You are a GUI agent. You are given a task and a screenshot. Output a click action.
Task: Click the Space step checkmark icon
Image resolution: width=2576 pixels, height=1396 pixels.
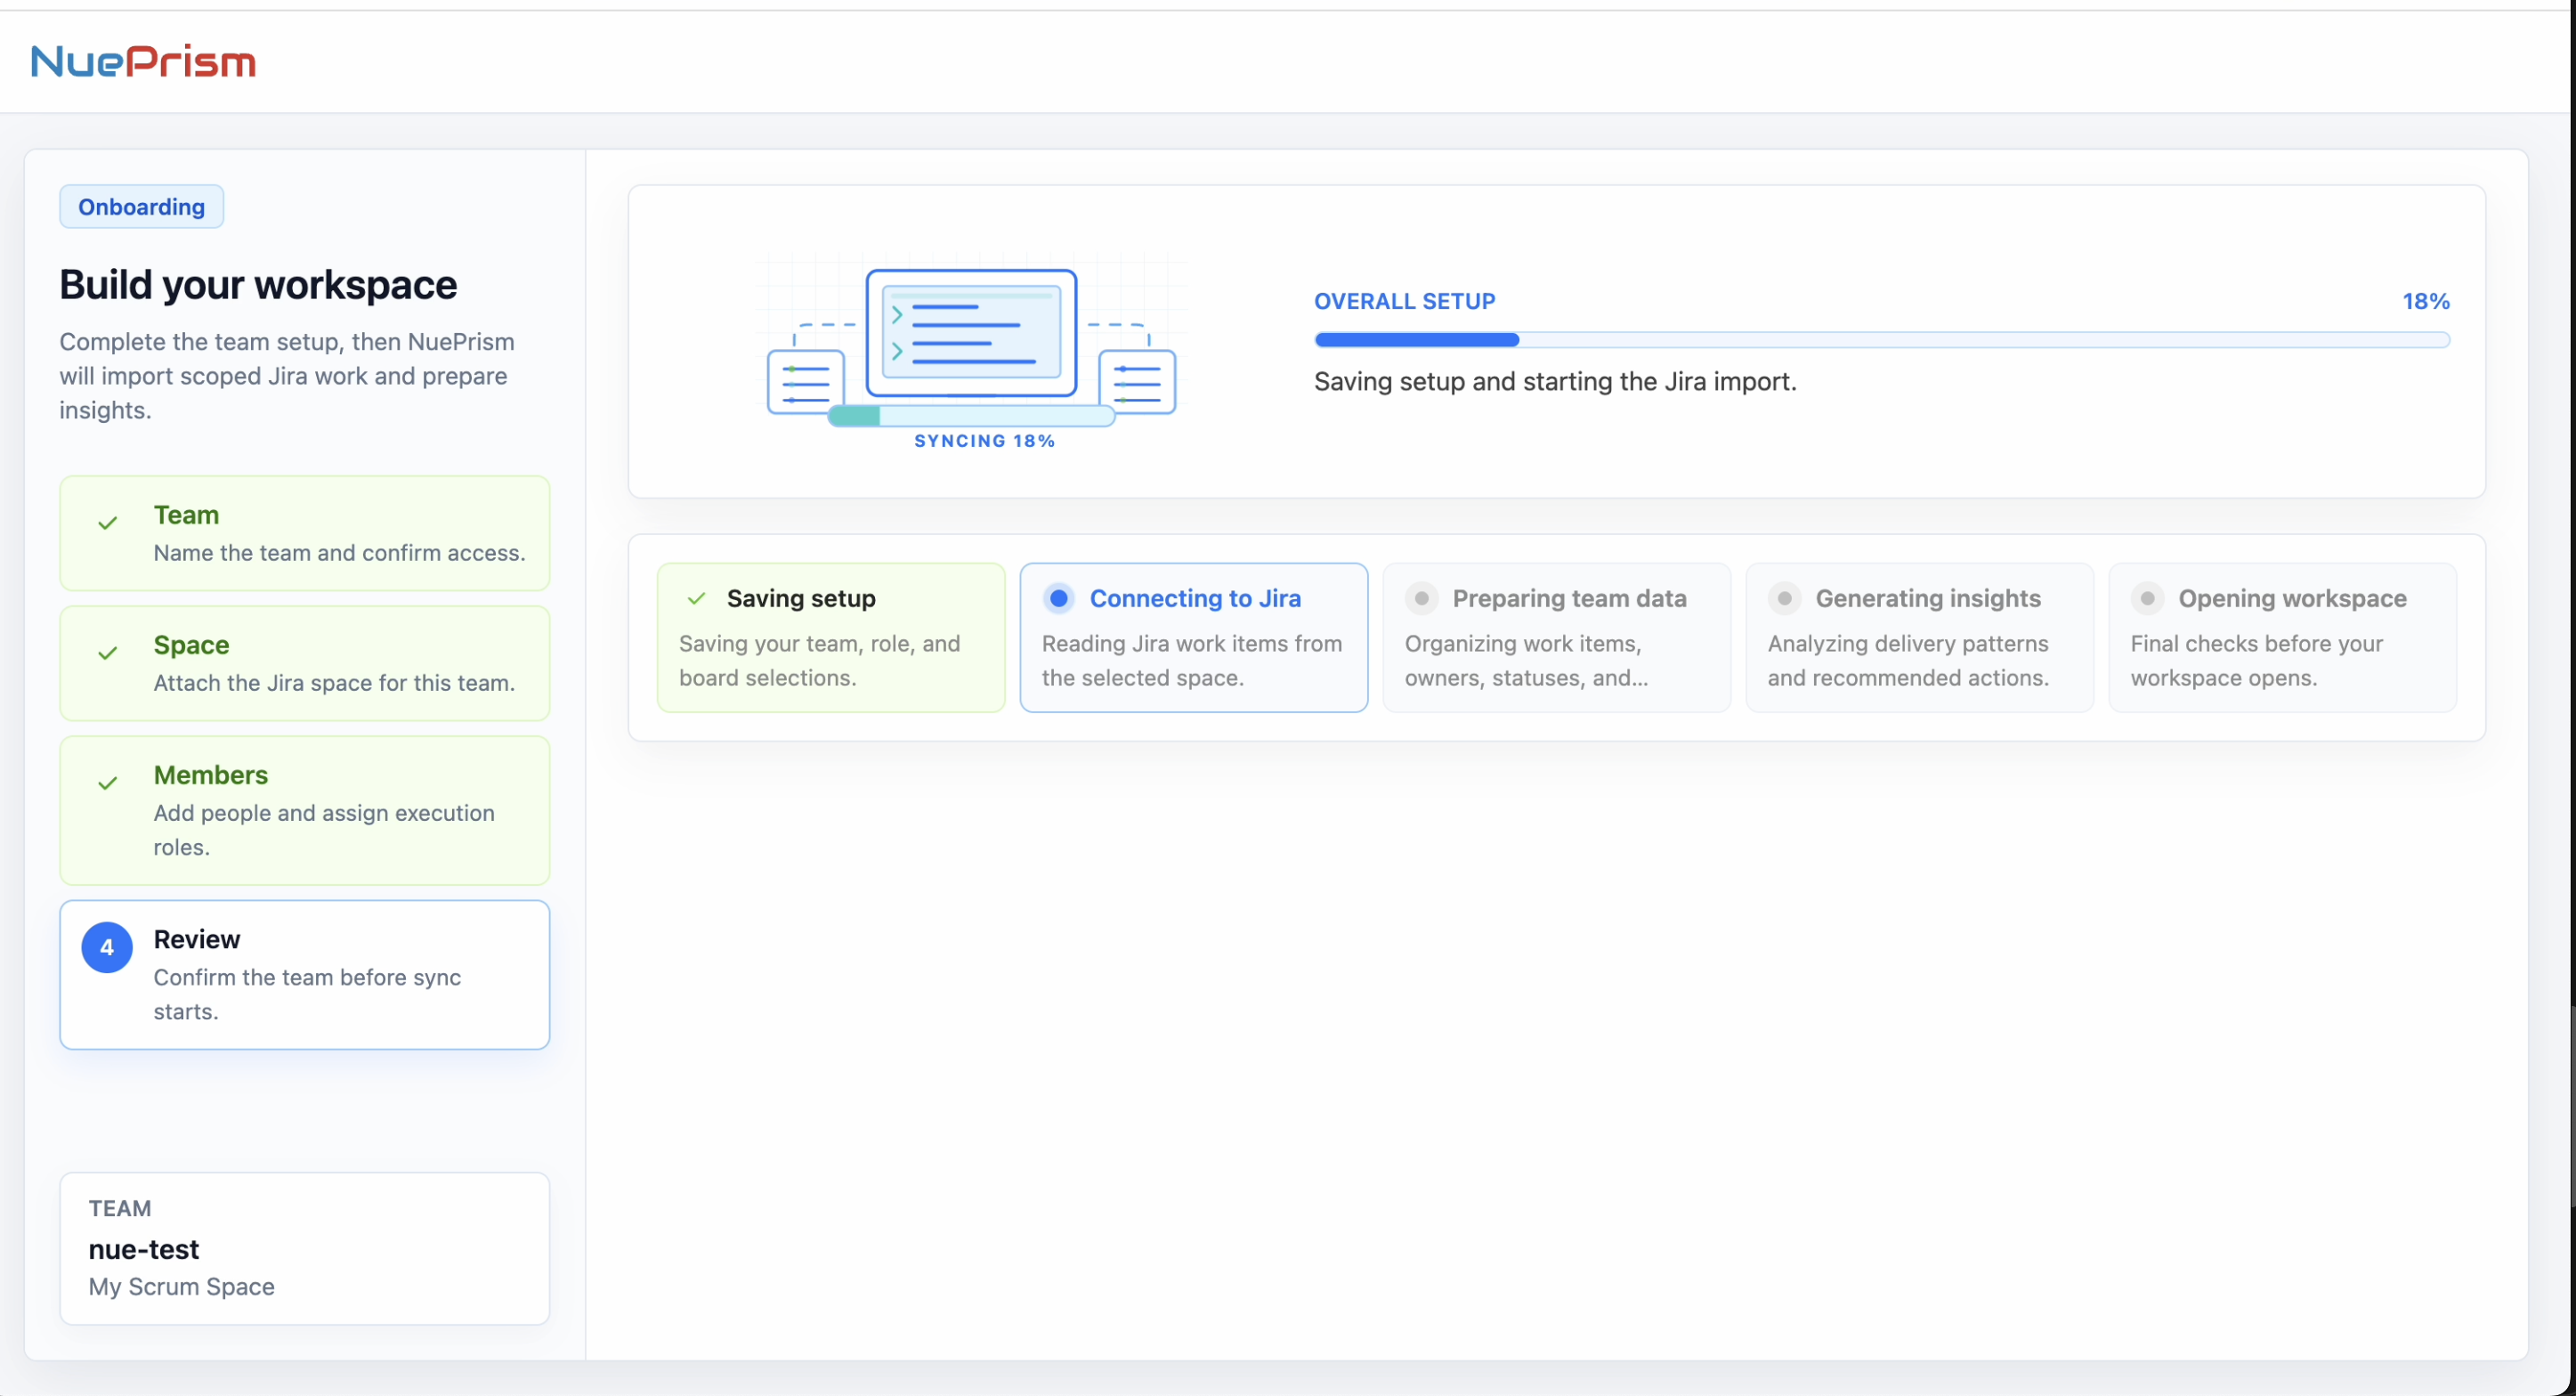108,653
